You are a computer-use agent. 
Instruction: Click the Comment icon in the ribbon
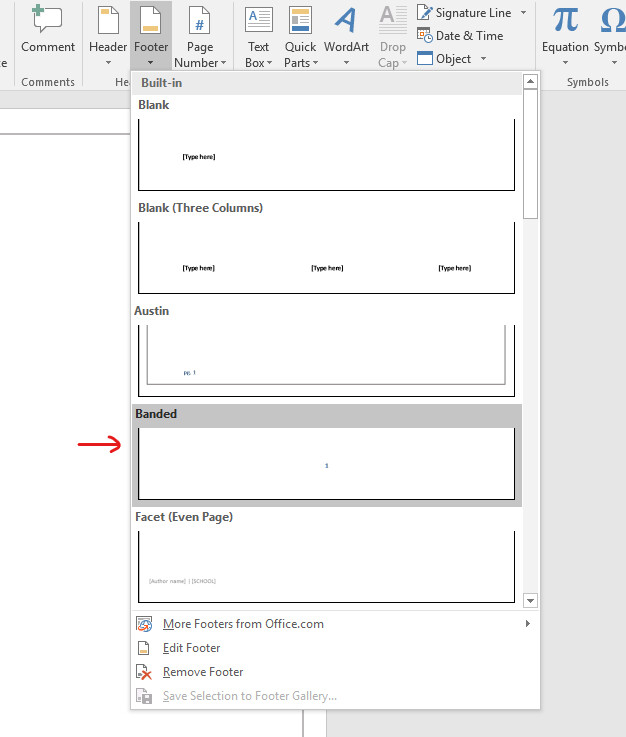47,18
